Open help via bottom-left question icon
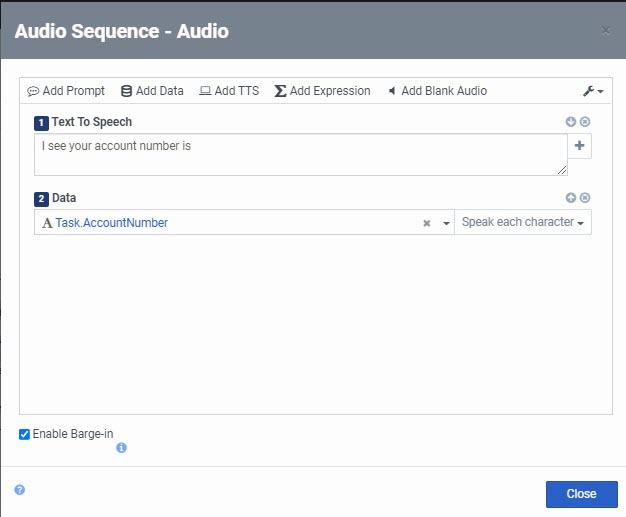 19,490
